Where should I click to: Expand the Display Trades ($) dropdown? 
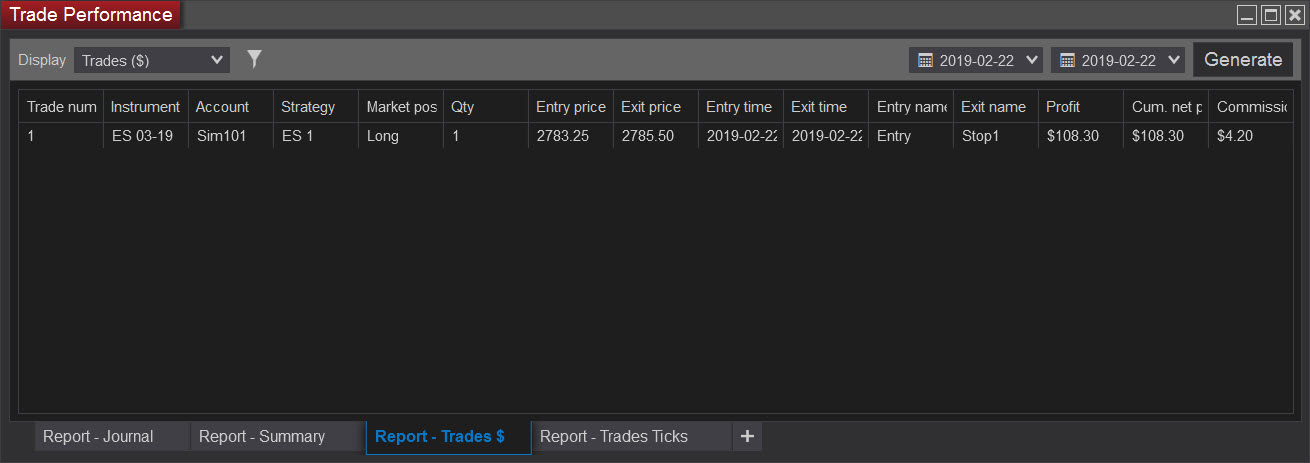coord(152,60)
